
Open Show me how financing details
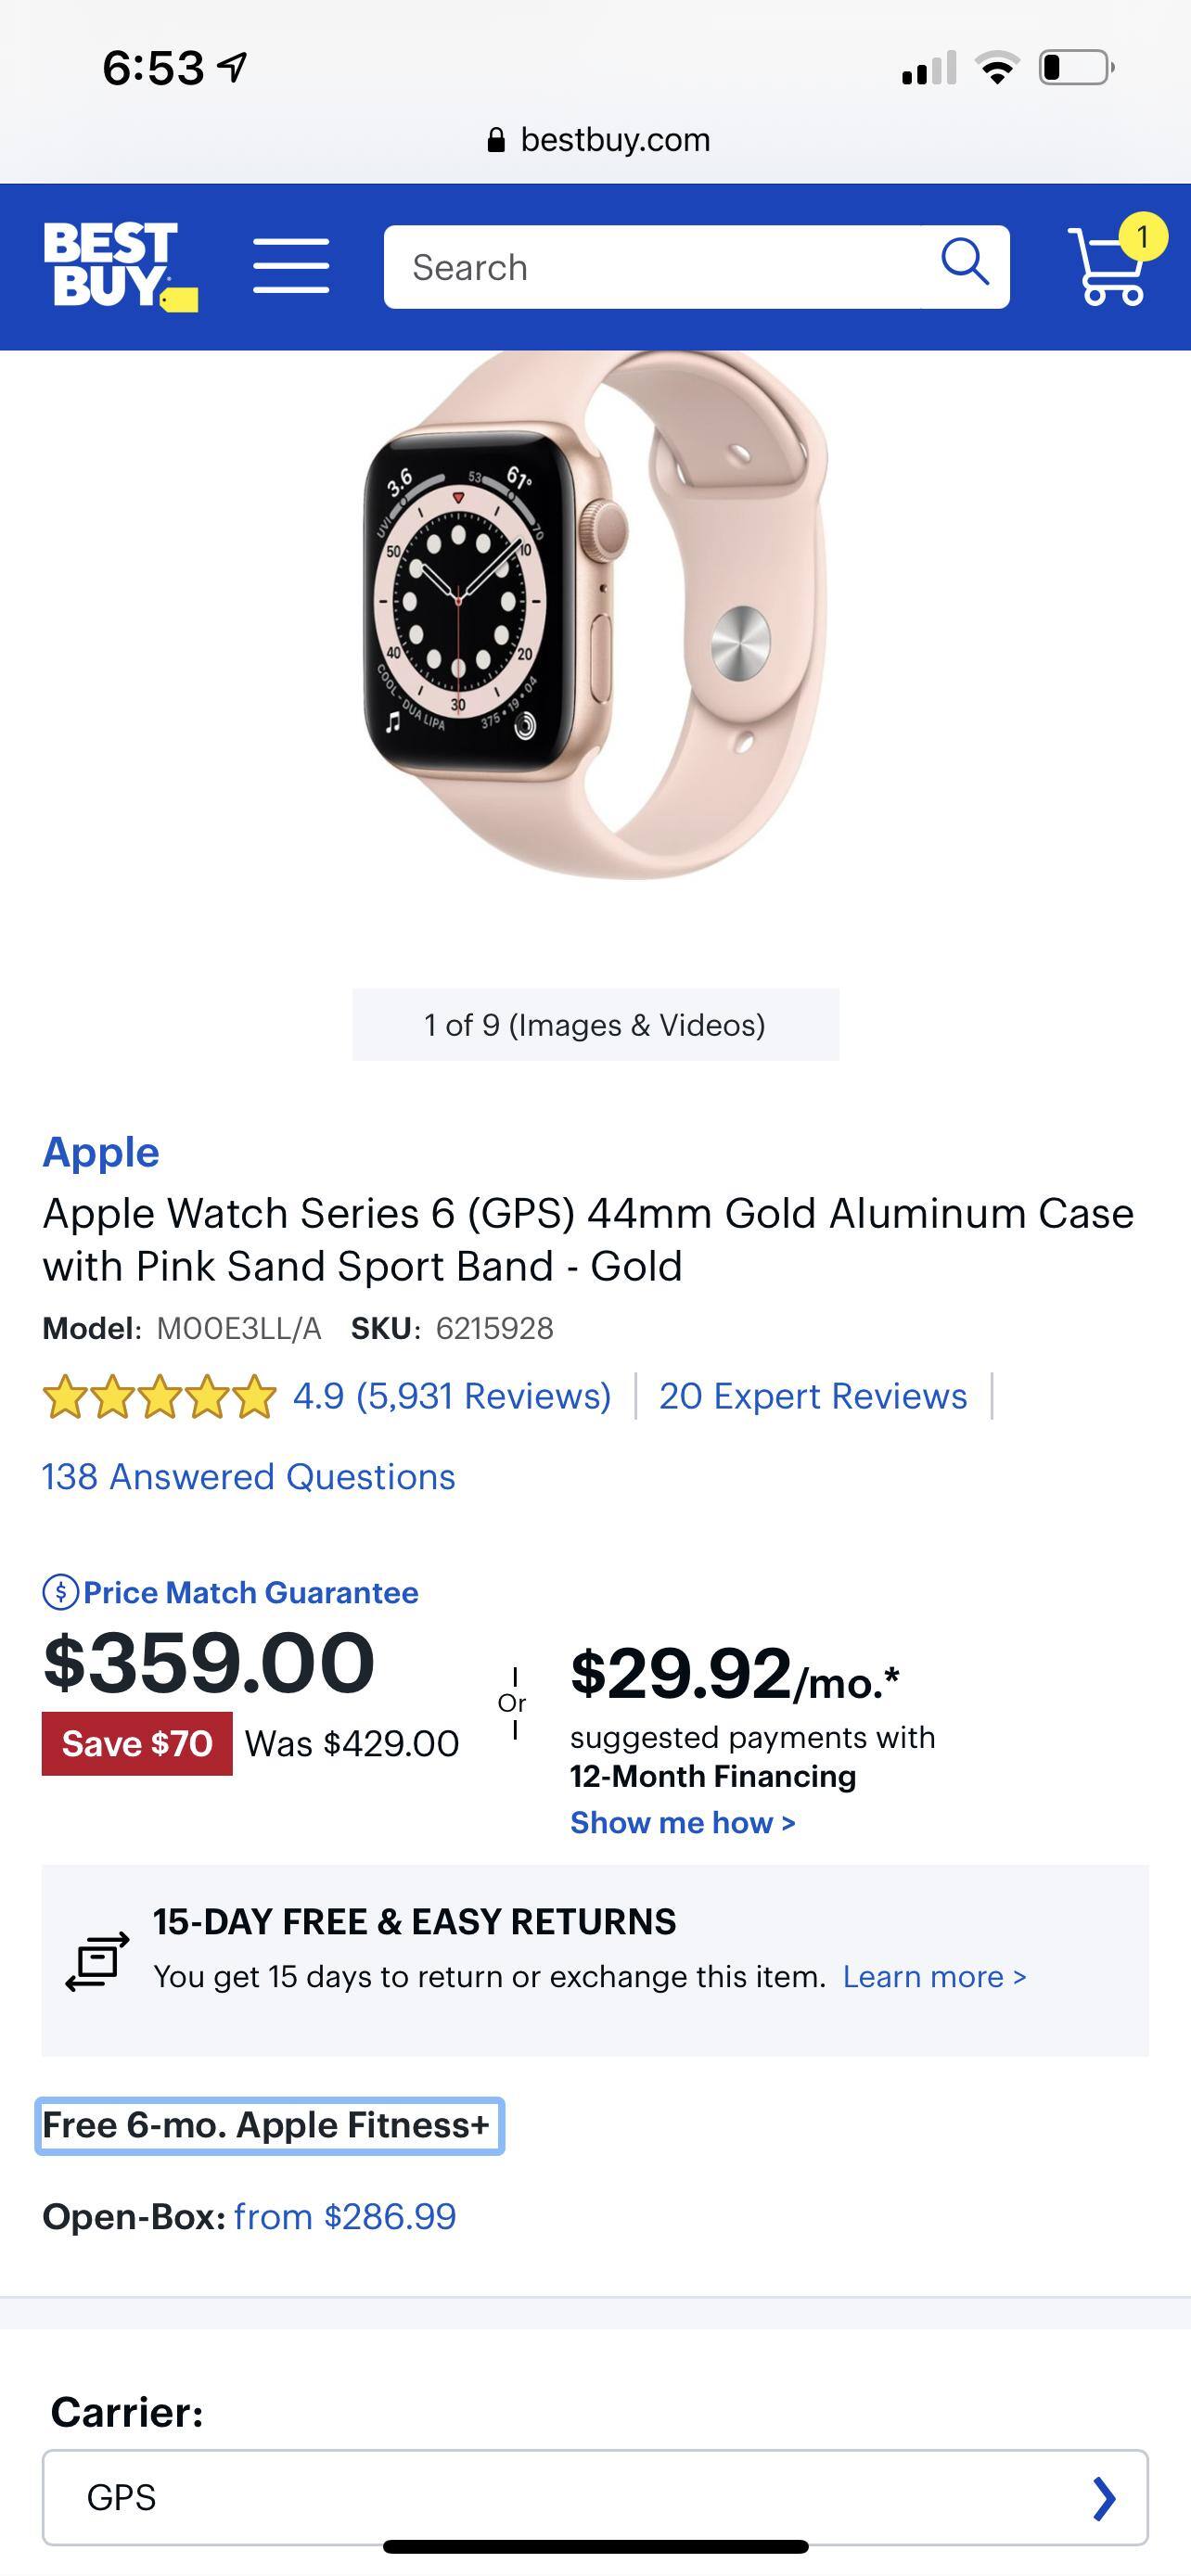pyautogui.click(x=682, y=1823)
